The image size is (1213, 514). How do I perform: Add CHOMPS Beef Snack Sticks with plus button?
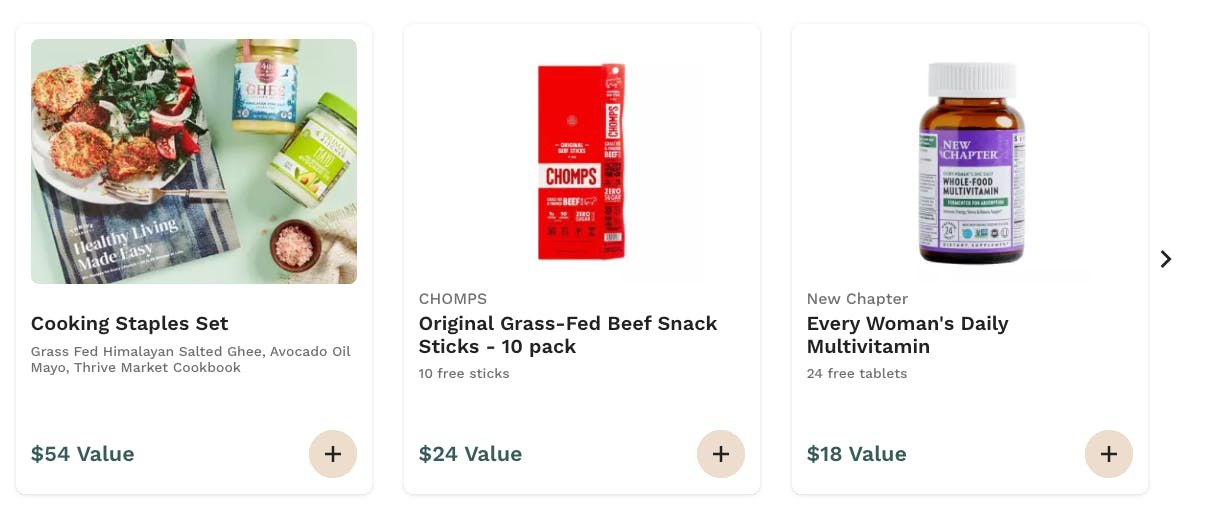[721, 454]
